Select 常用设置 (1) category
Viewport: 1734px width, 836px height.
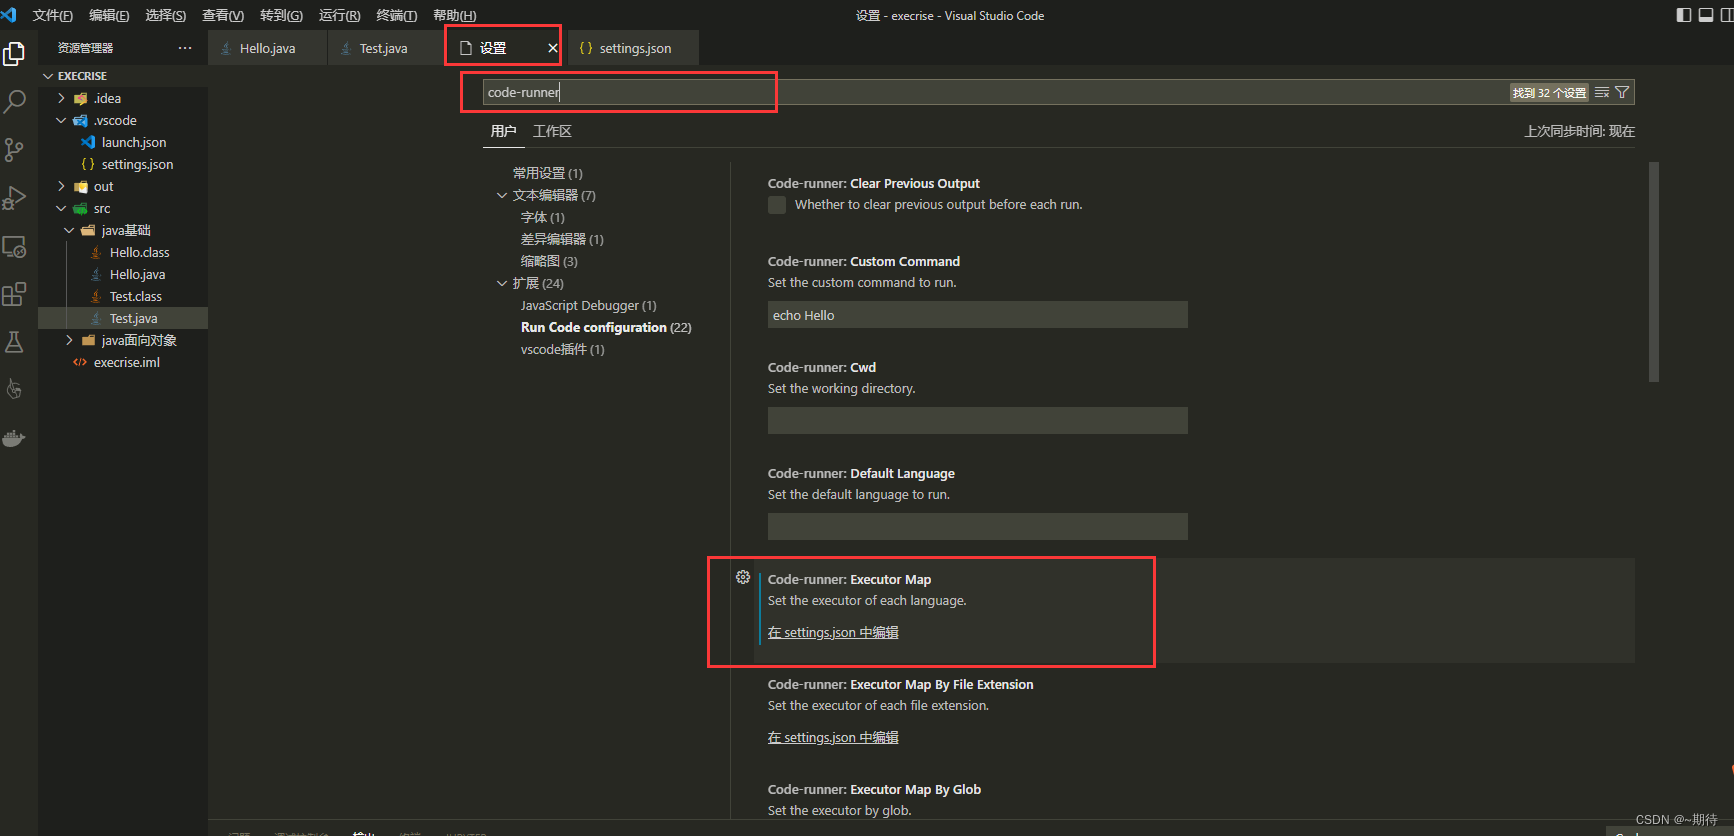click(x=548, y=173)
